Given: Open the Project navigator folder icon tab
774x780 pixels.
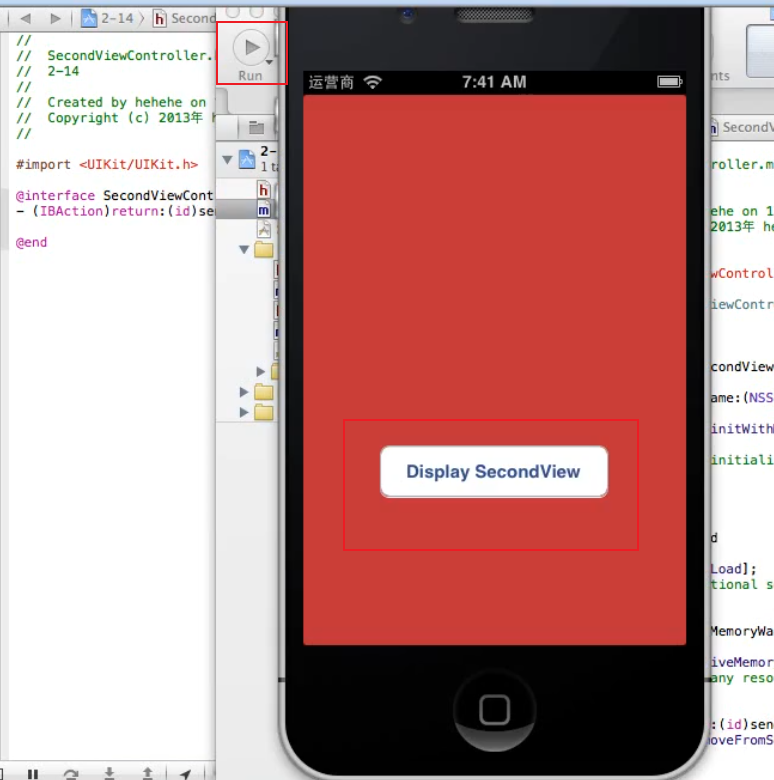Looking at the screenshot, I should click(x=257, y=128).
